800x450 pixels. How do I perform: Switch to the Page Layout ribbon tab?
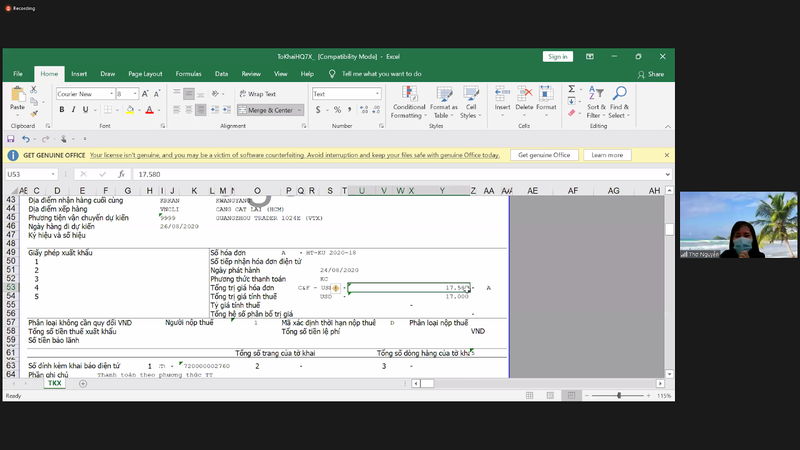[x=145, y=74]
